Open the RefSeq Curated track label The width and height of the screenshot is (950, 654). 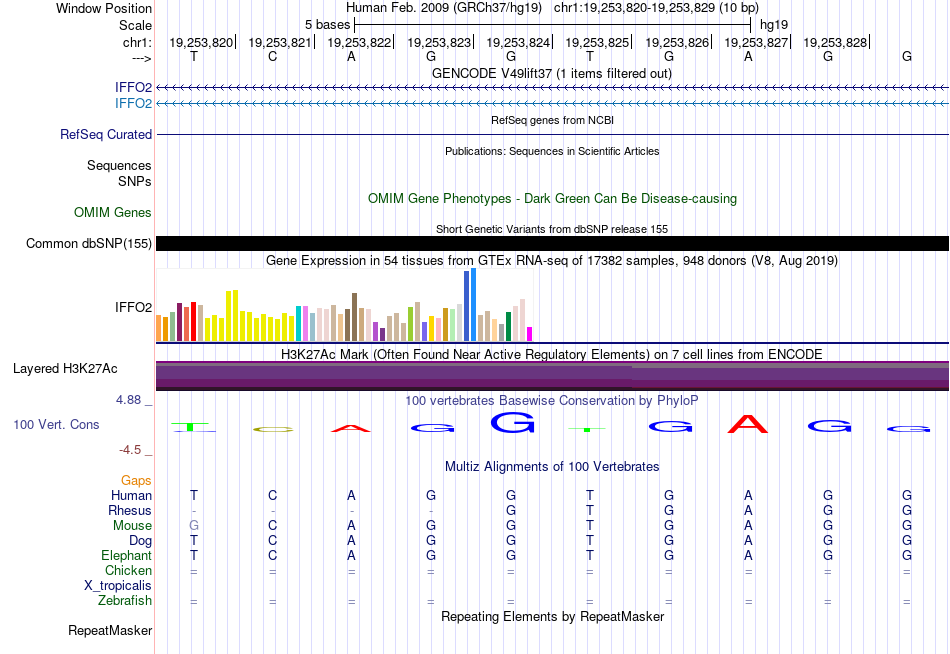coord(106,135)
